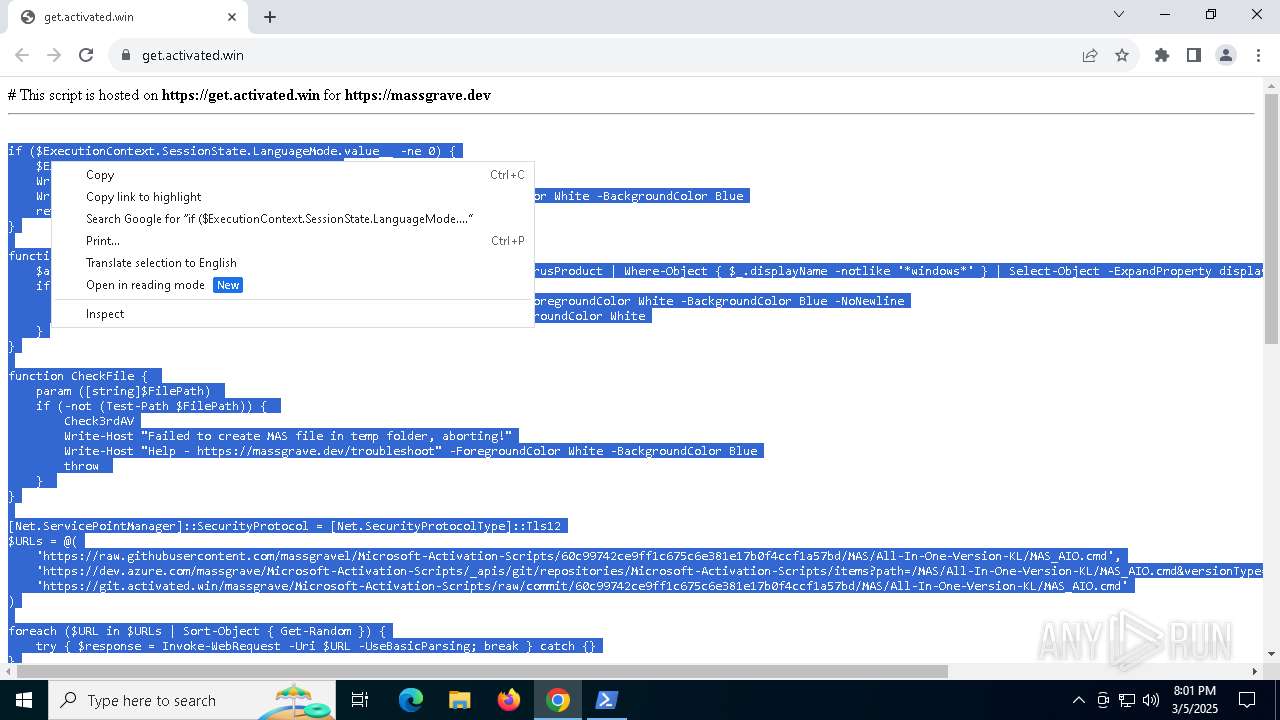
Task: Show hidden system tray icons
Action: 1078,700
